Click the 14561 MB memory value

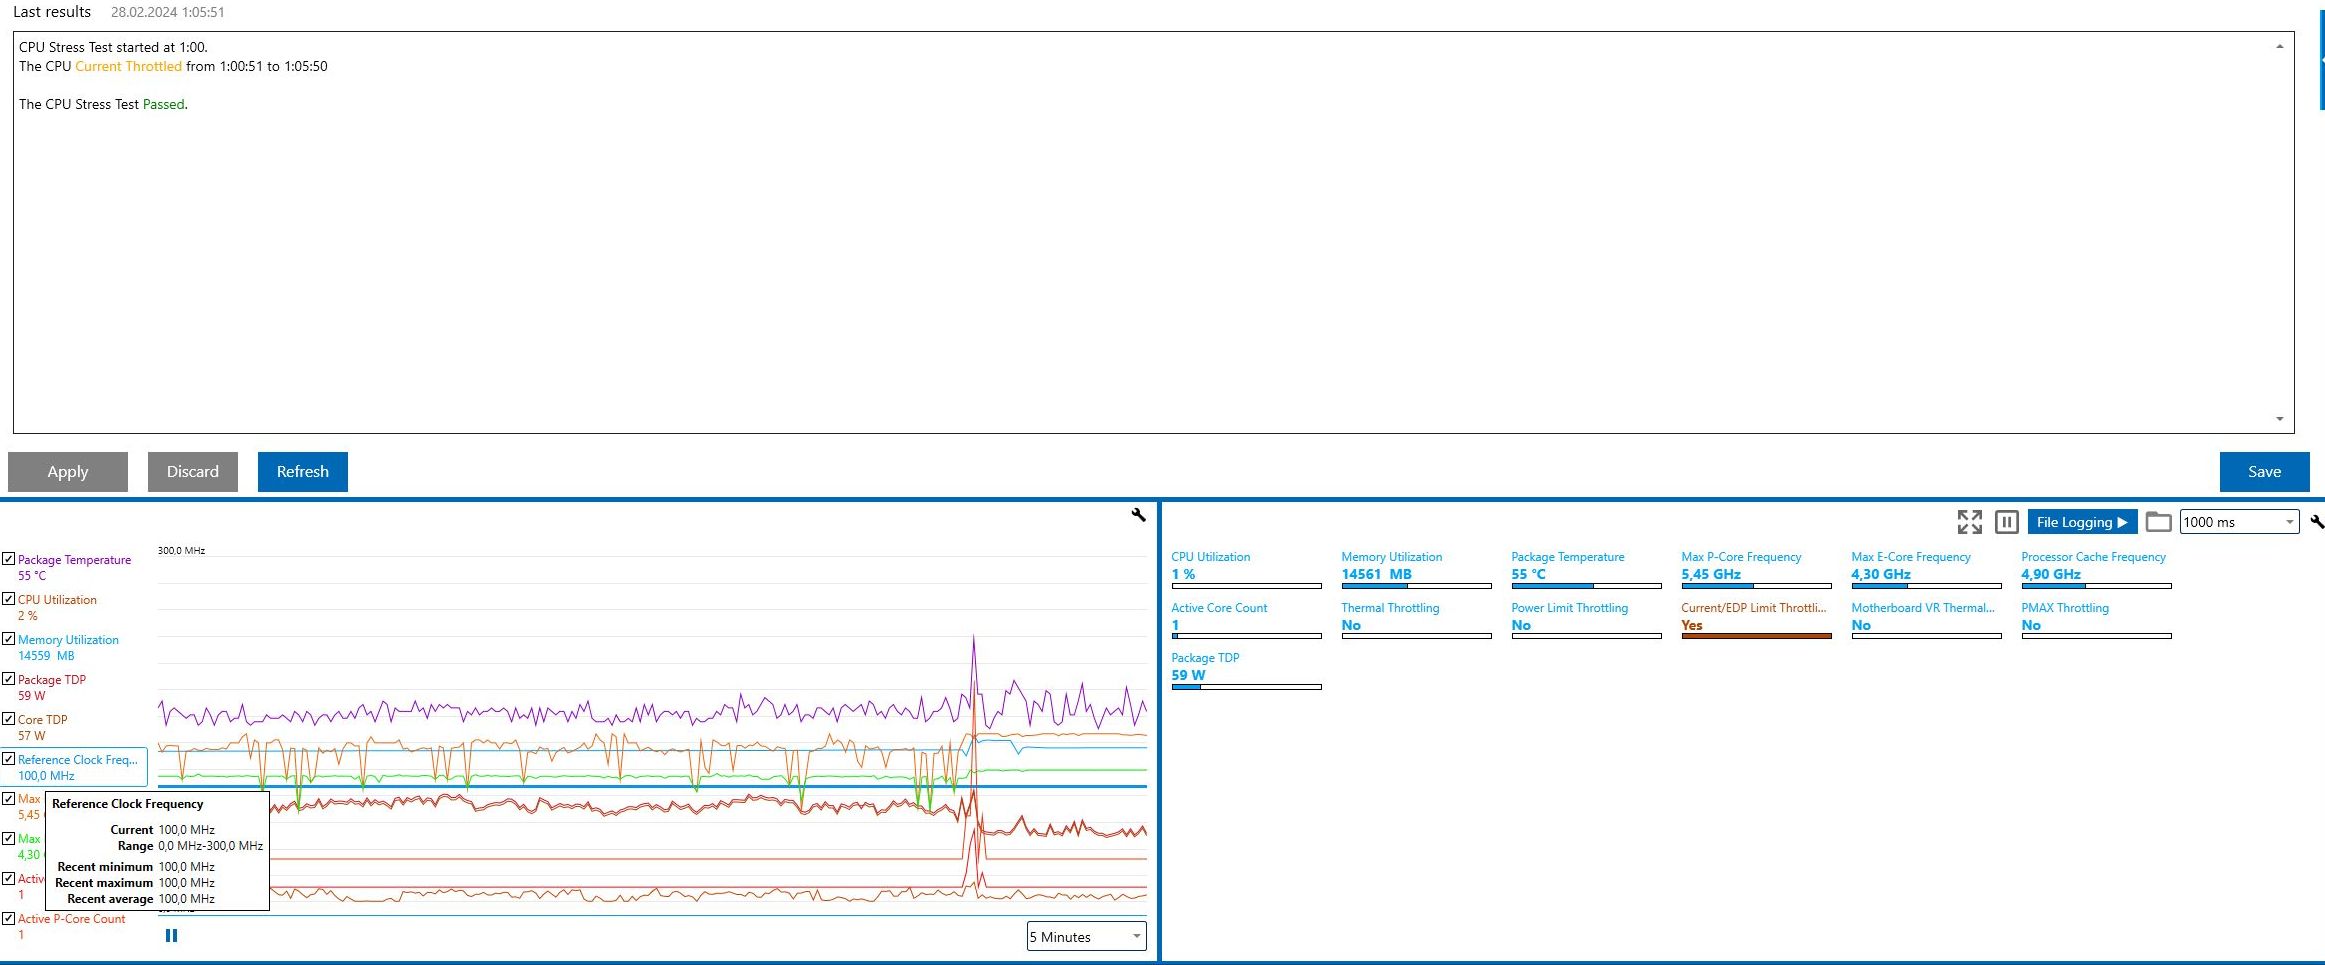tap(1377, 574)
